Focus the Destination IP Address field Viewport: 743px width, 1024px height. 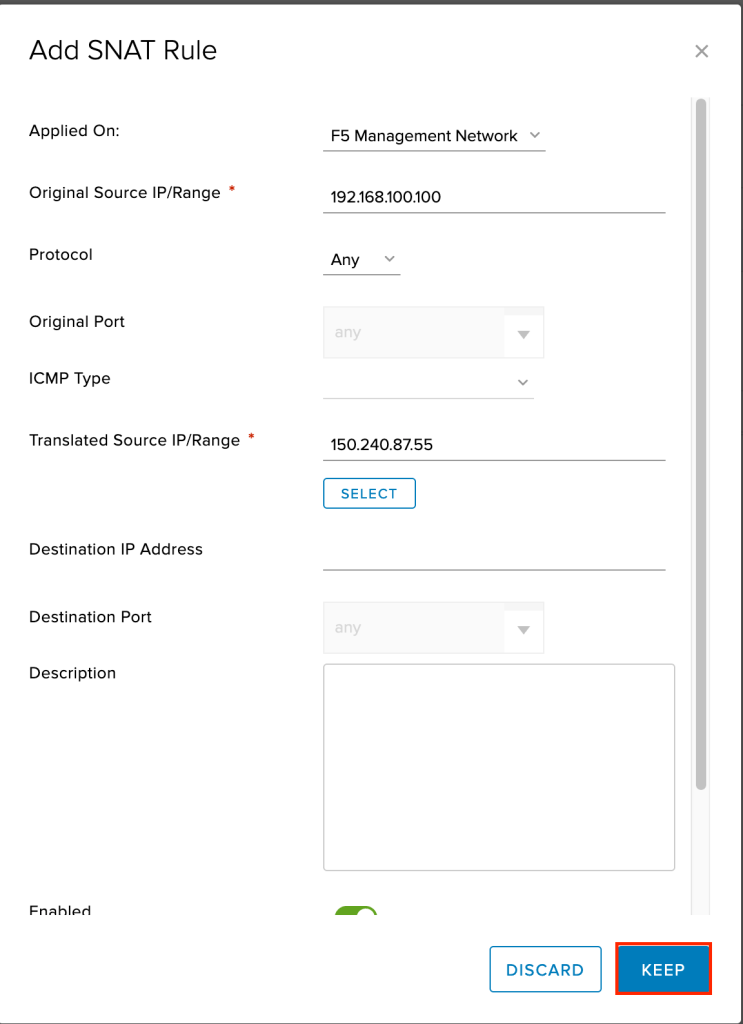[494, 554]
